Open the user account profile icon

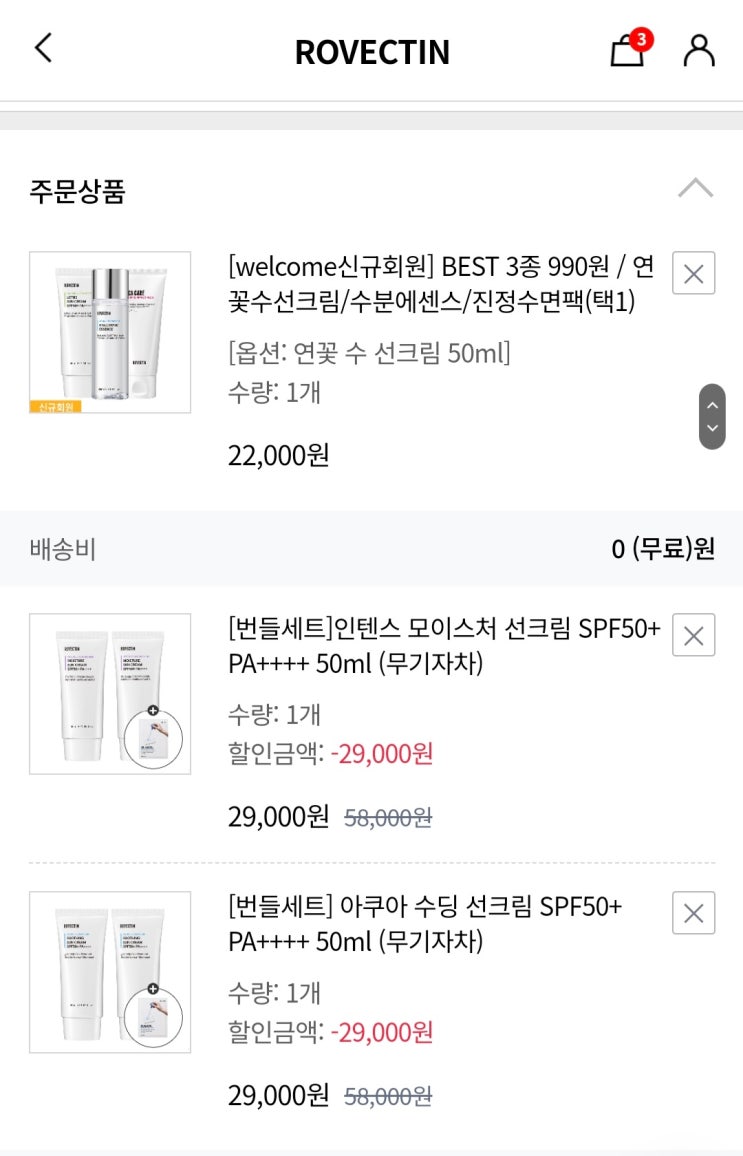click(x=699, y=49)
